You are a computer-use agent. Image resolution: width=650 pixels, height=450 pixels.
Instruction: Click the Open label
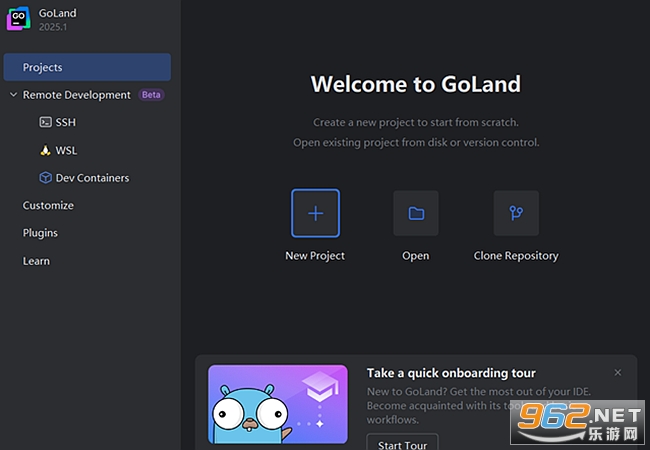(416, 256)
